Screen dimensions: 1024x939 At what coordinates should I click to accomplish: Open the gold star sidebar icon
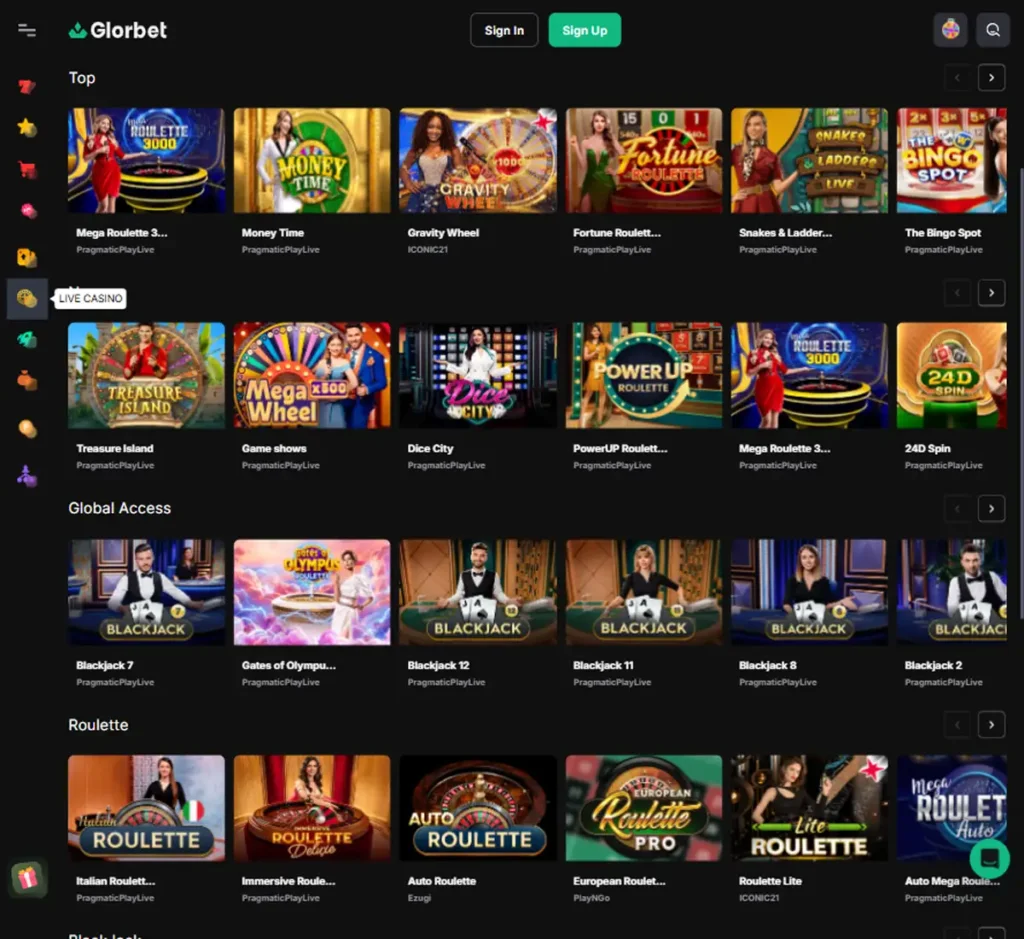tap(27, 127)
